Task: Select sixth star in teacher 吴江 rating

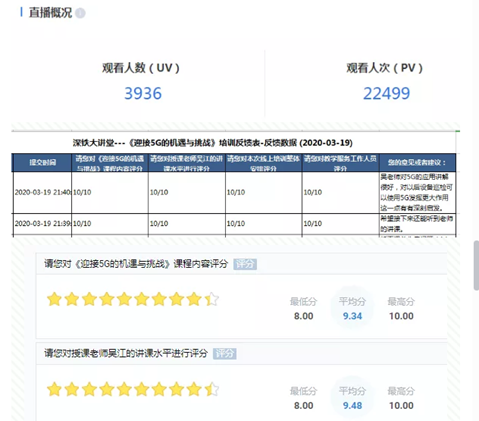Action: [x=142, y=389]
